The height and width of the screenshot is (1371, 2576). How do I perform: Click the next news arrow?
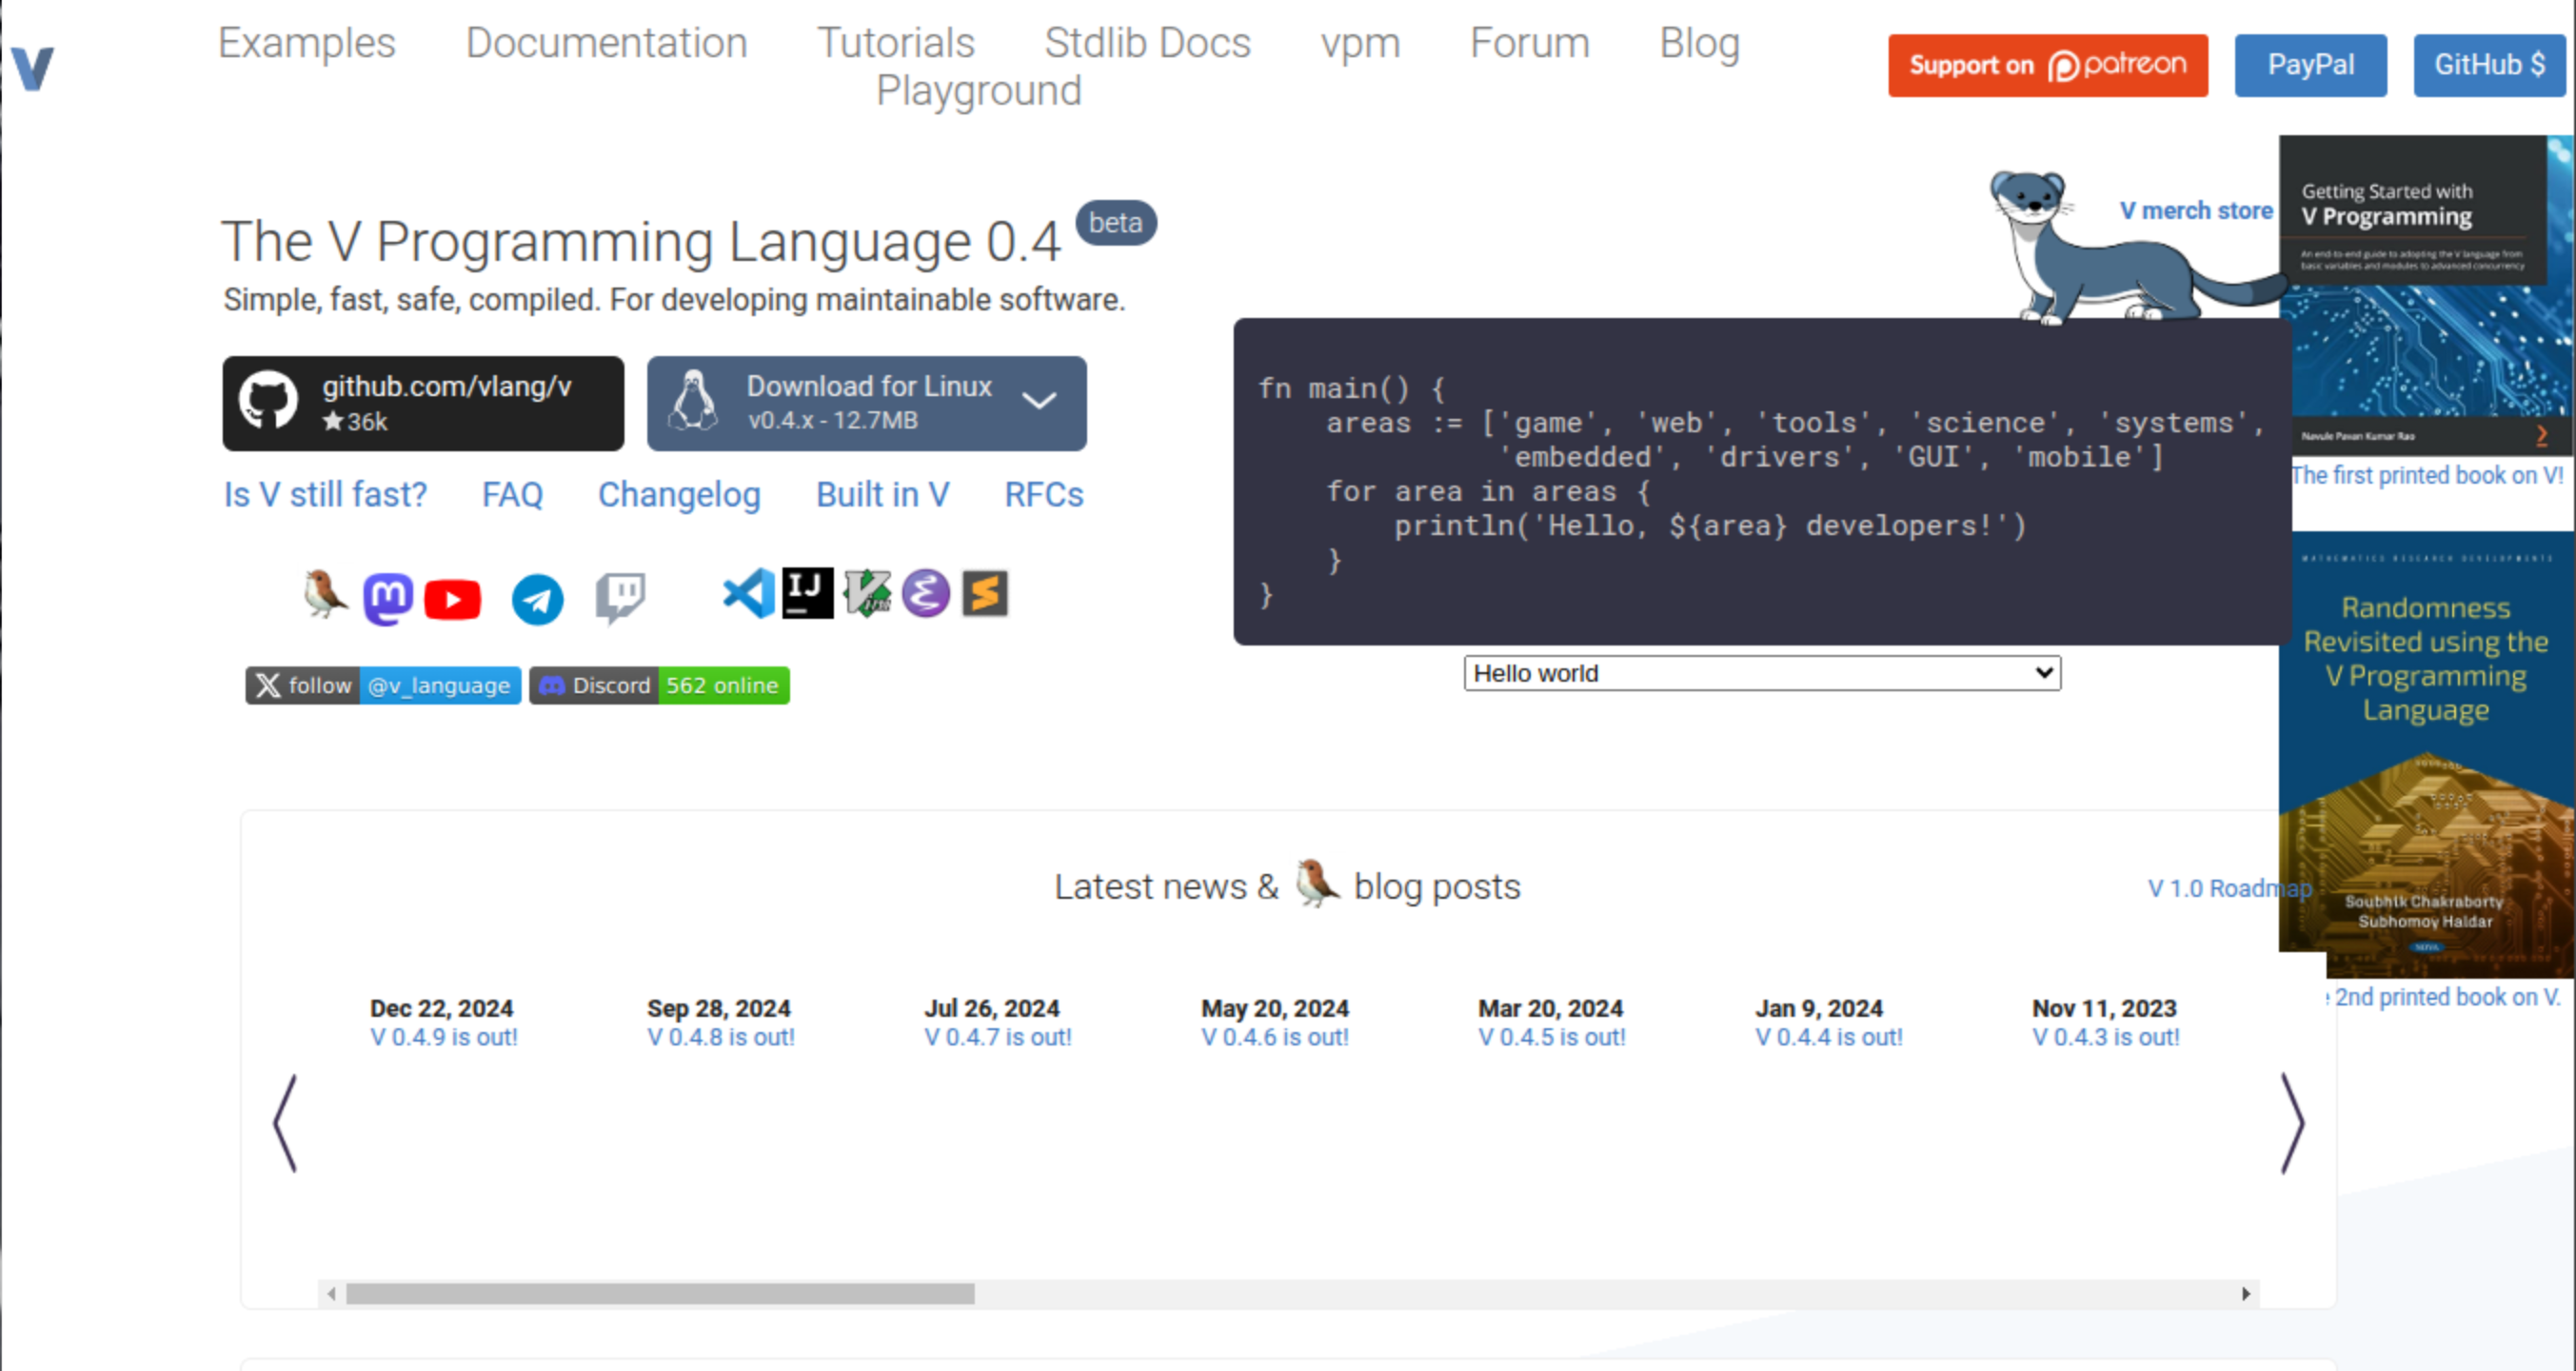tap(2293, 1124)
